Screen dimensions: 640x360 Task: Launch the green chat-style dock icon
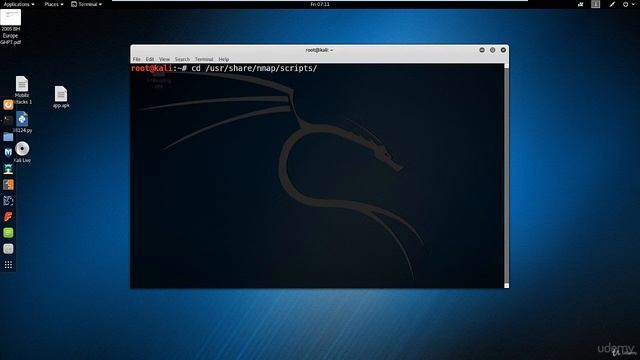pos(8,233)
